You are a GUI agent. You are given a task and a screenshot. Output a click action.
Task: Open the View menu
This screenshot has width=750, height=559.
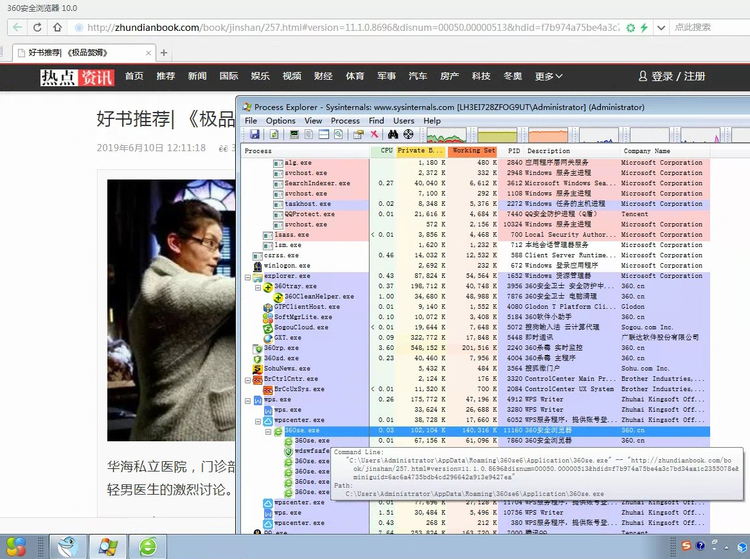[313, 121]
